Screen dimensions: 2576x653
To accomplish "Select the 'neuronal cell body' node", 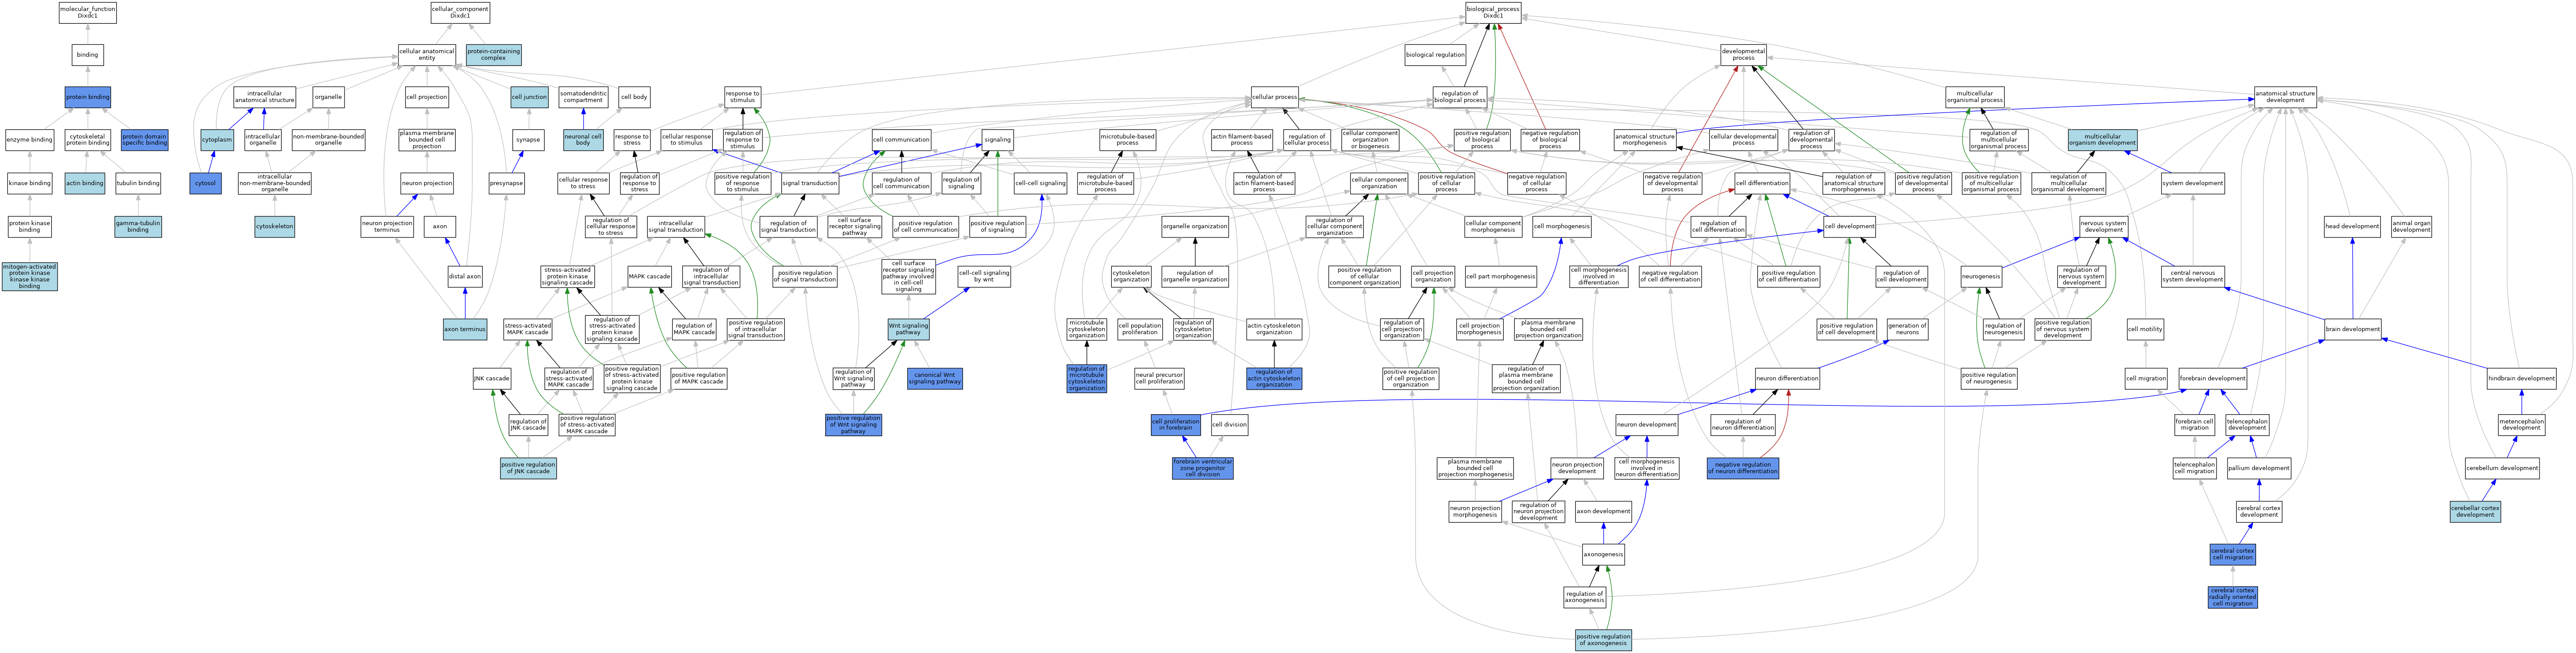I will tap(583, 140).
